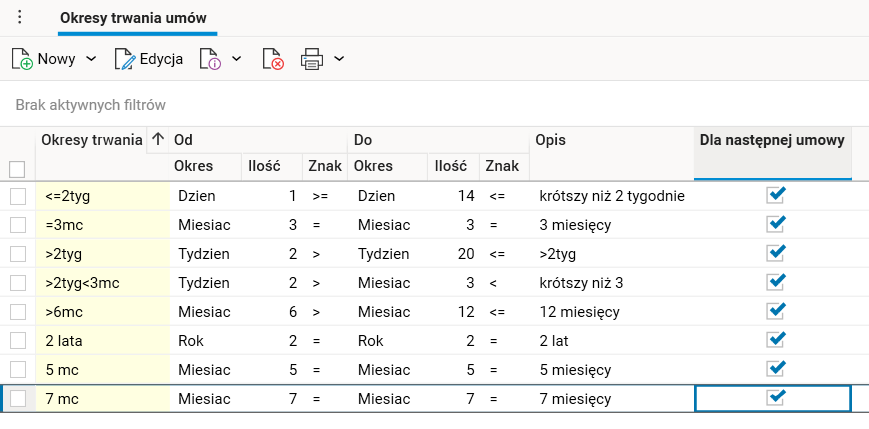
Task: Click the Dla następnej umowy column header
Action: click(x=771, y=140)
